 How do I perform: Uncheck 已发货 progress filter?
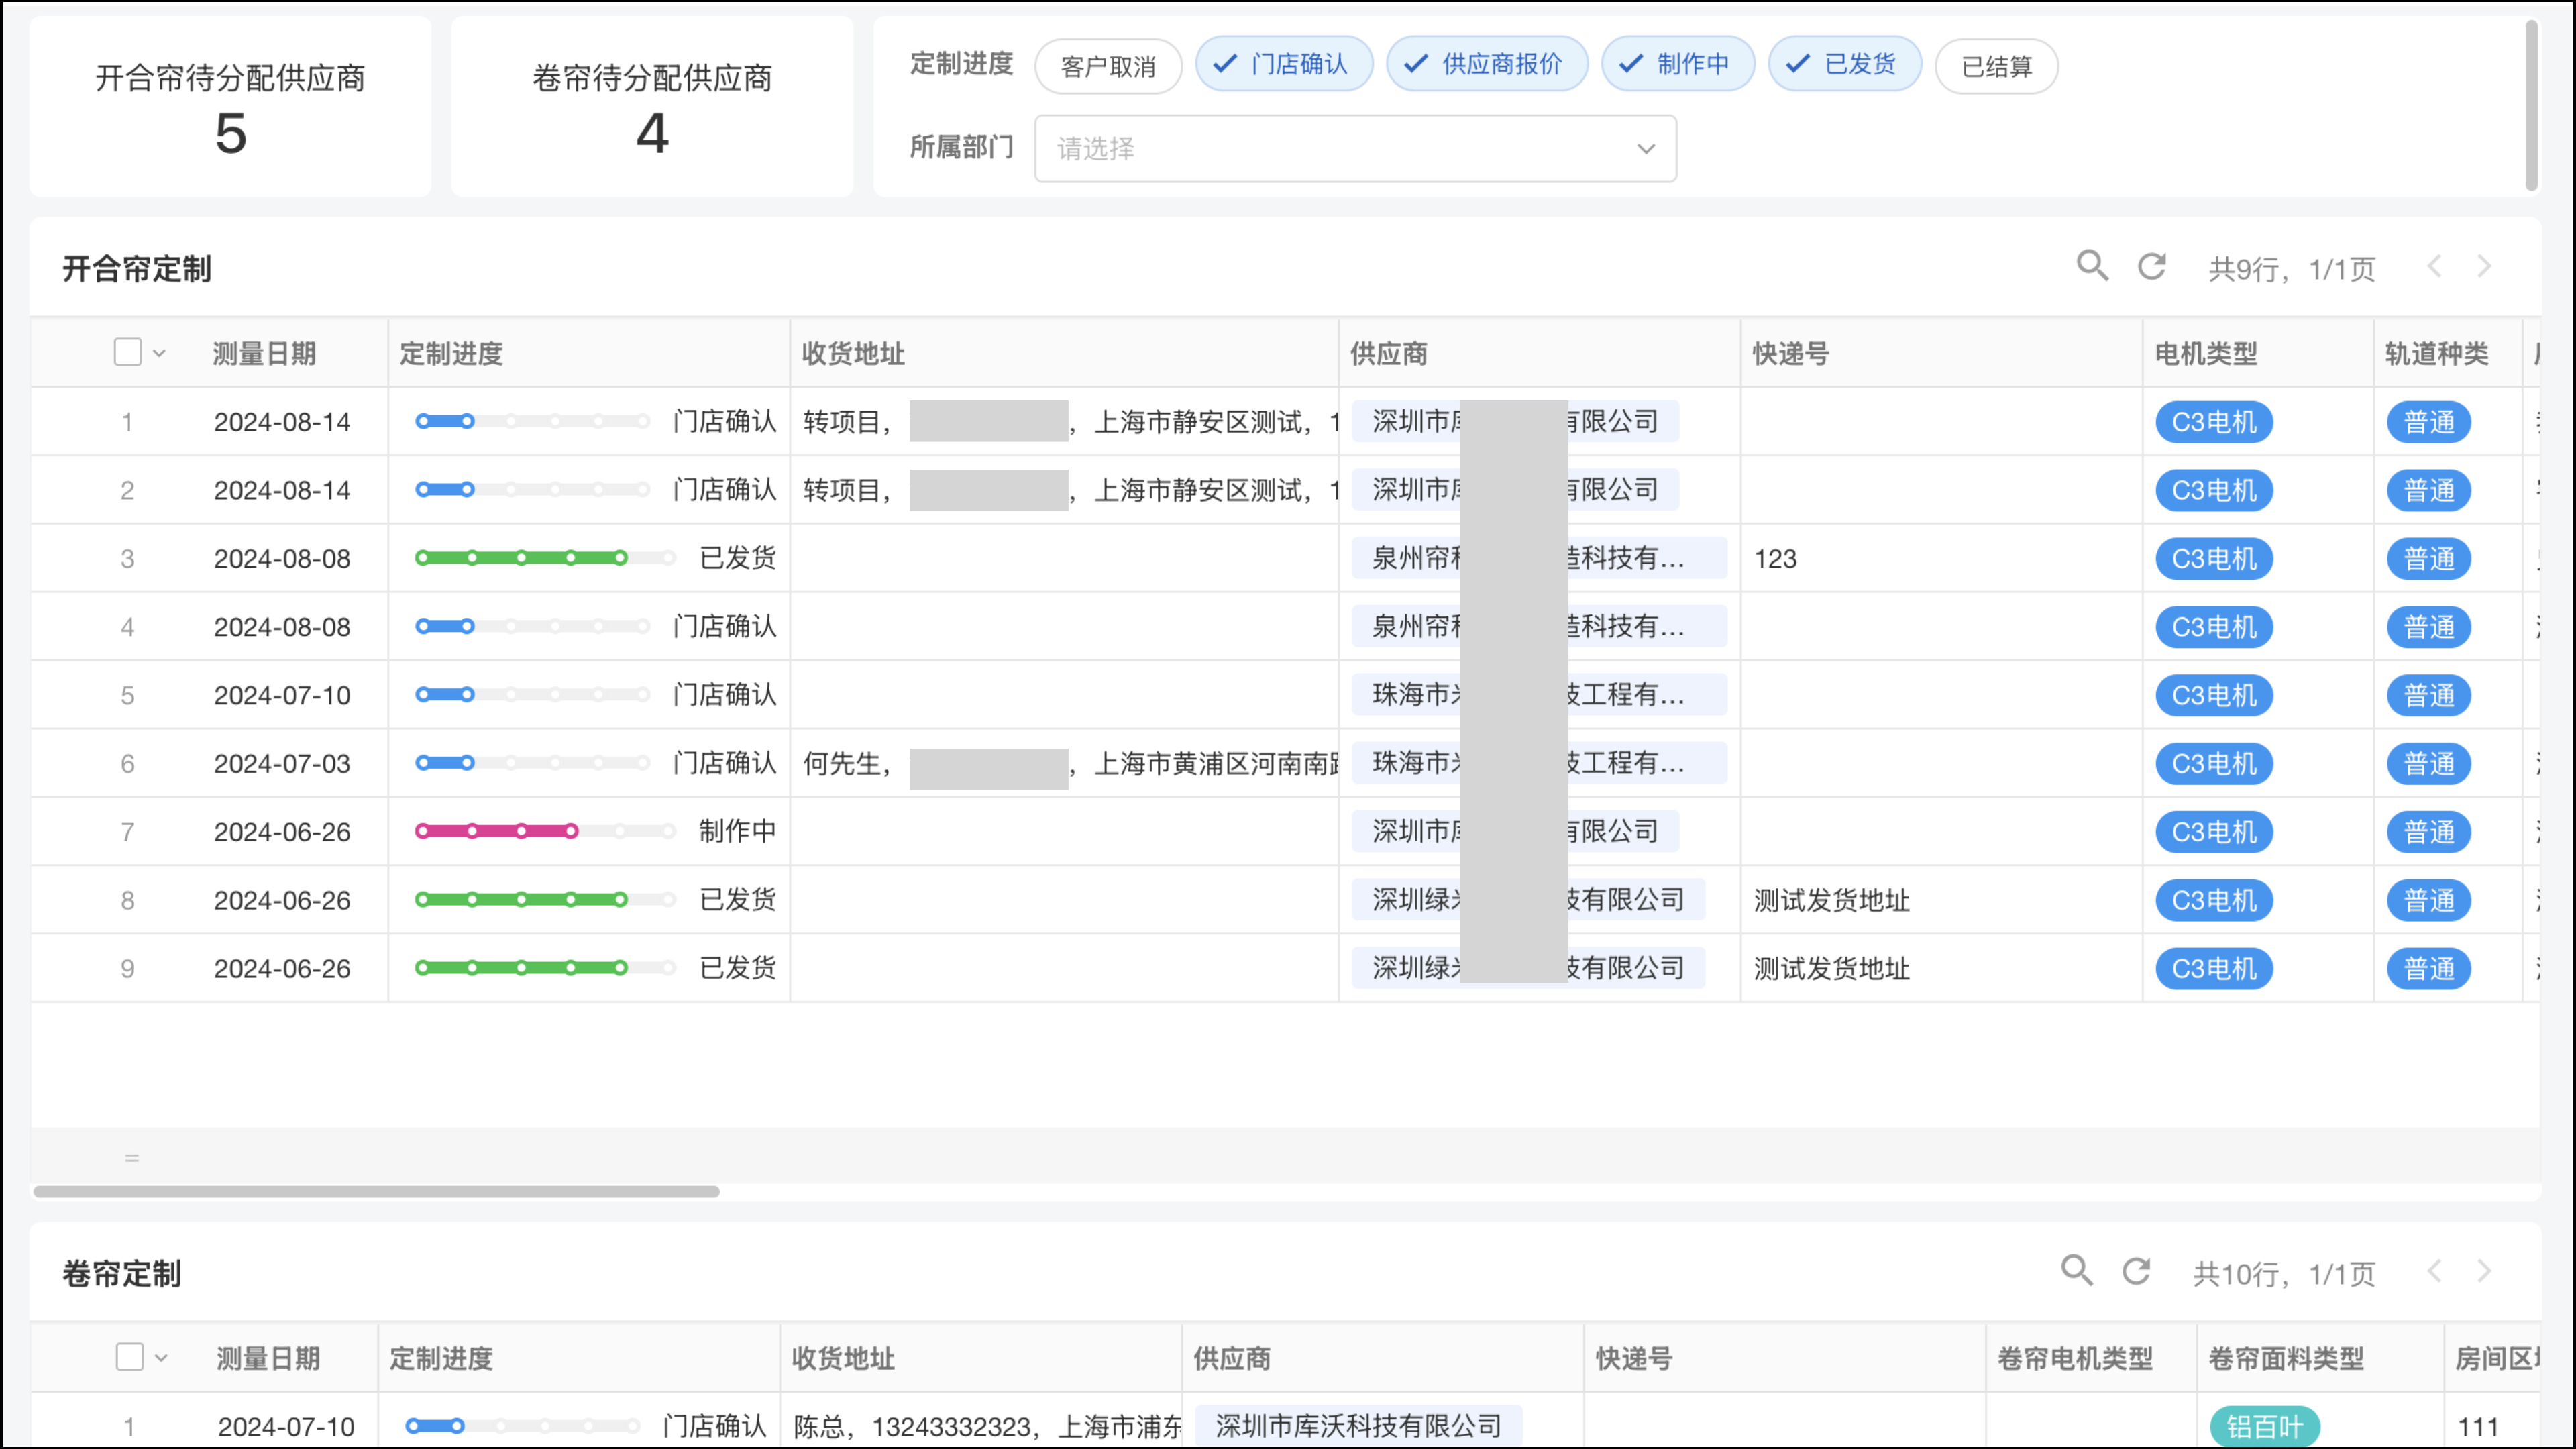pyautogui.click(x=1845, y=64)
